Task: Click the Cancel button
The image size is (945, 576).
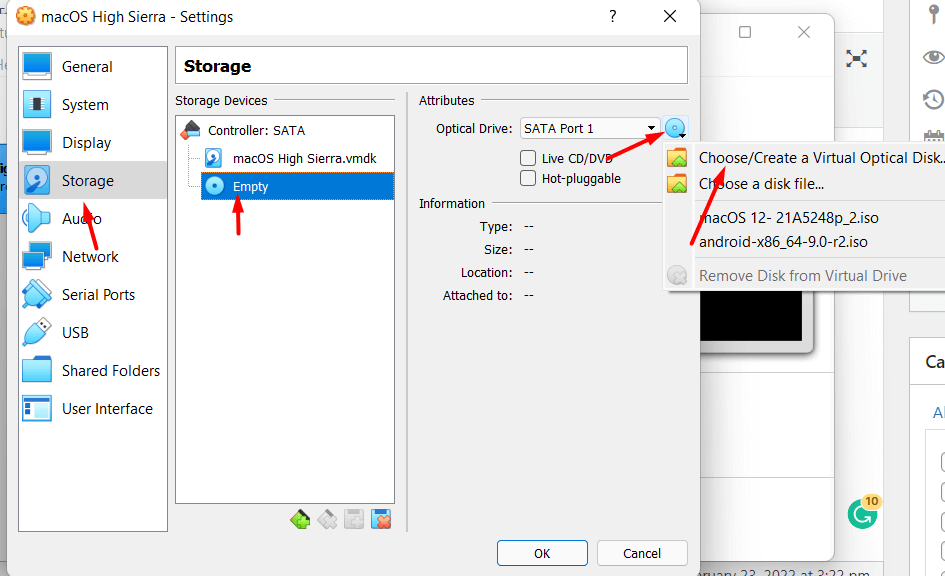Action: click(x=642, y=553)
